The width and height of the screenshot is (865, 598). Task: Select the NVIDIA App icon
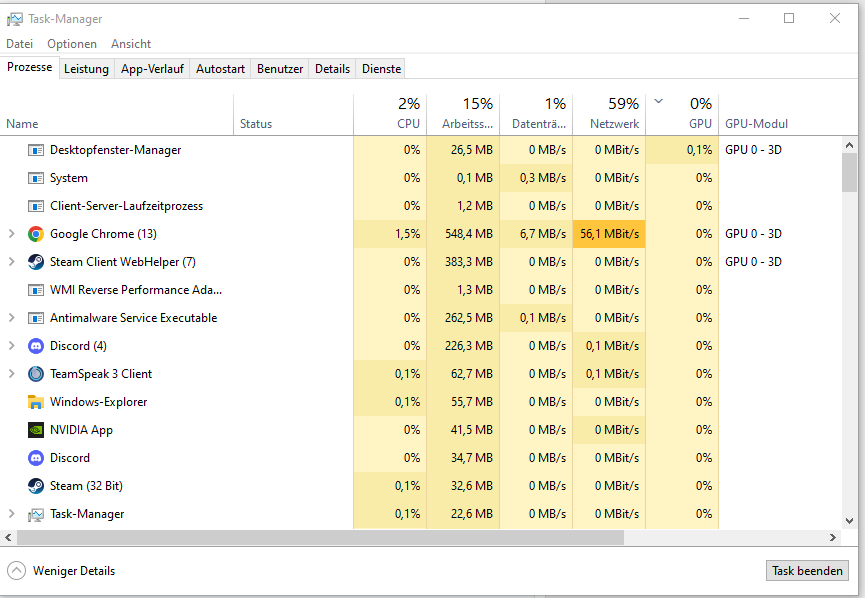36,430
